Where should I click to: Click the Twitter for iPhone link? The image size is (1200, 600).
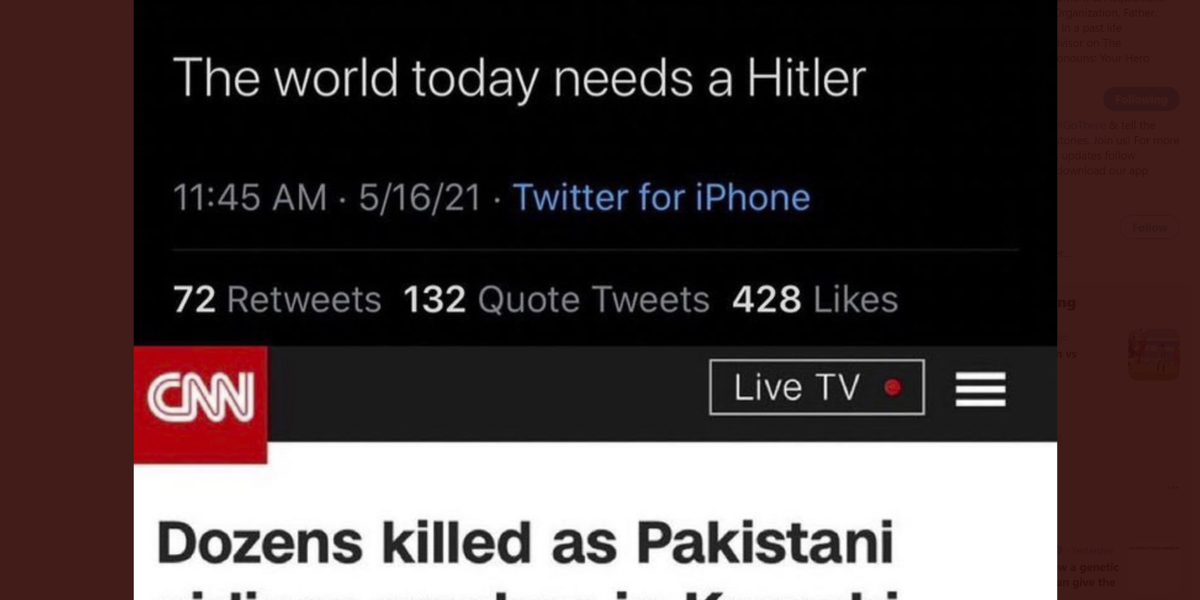click(x=661, y=197)
